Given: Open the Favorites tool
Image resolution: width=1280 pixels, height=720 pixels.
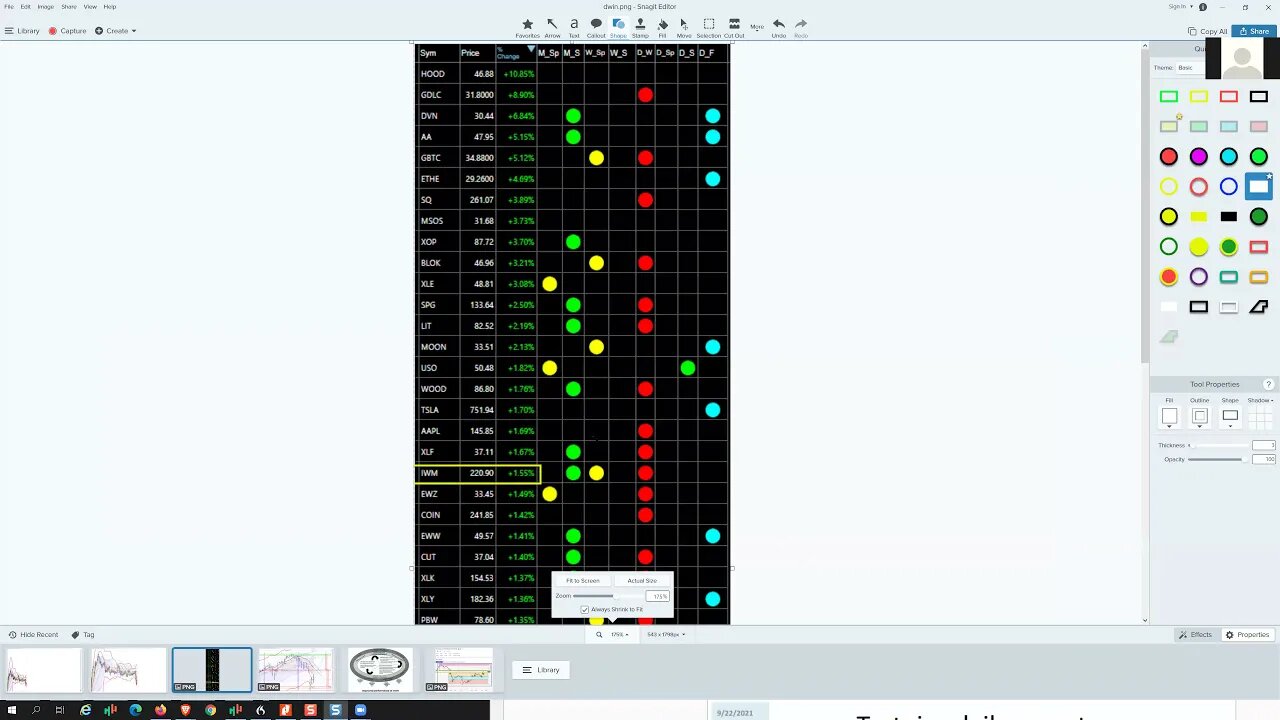Looking at the screenshot, I should click(x=527, y=28).
